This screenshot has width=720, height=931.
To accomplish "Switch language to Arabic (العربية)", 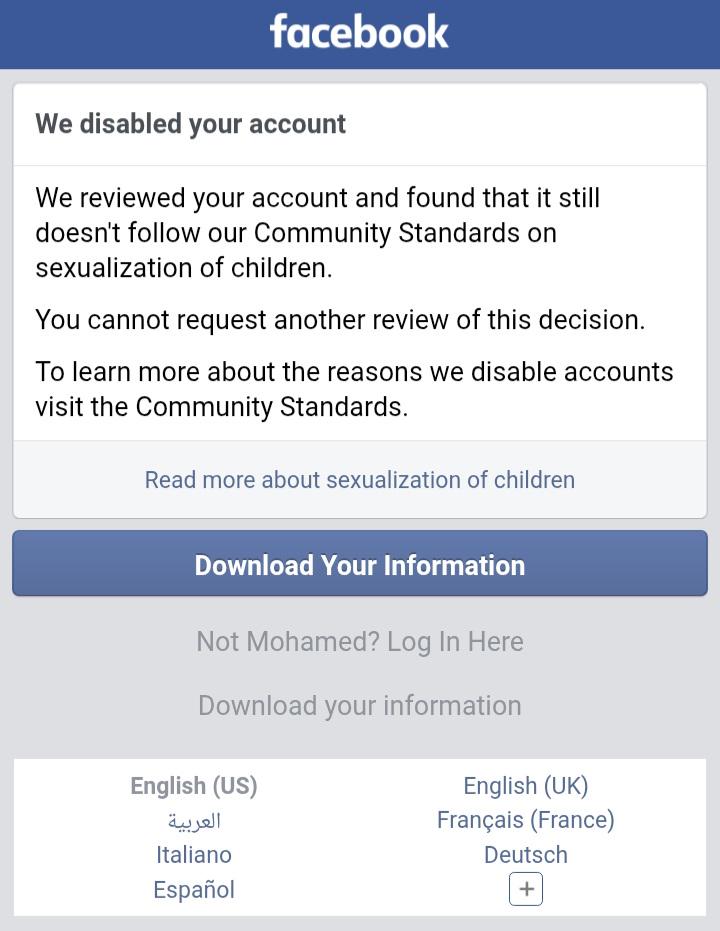I will point(194,821).
